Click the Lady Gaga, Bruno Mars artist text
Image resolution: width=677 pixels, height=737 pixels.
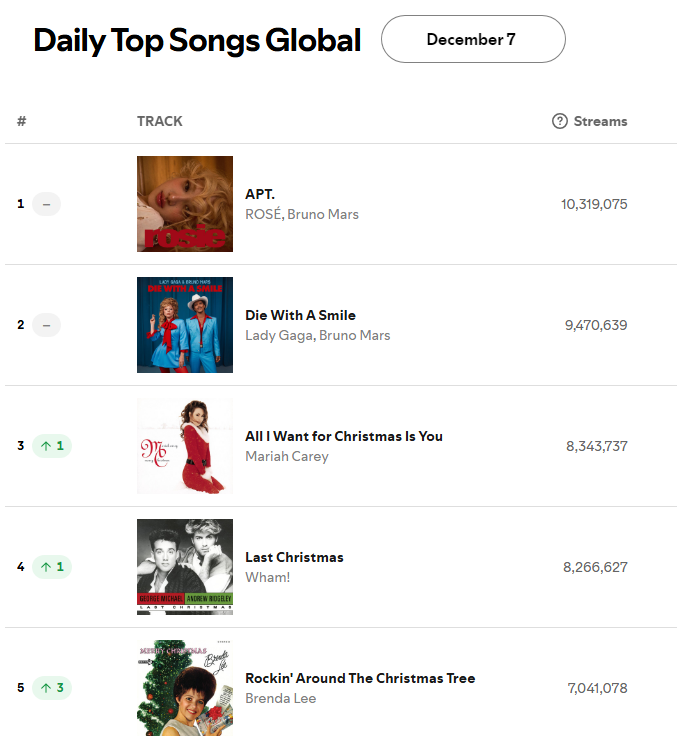tap(318, 336)
